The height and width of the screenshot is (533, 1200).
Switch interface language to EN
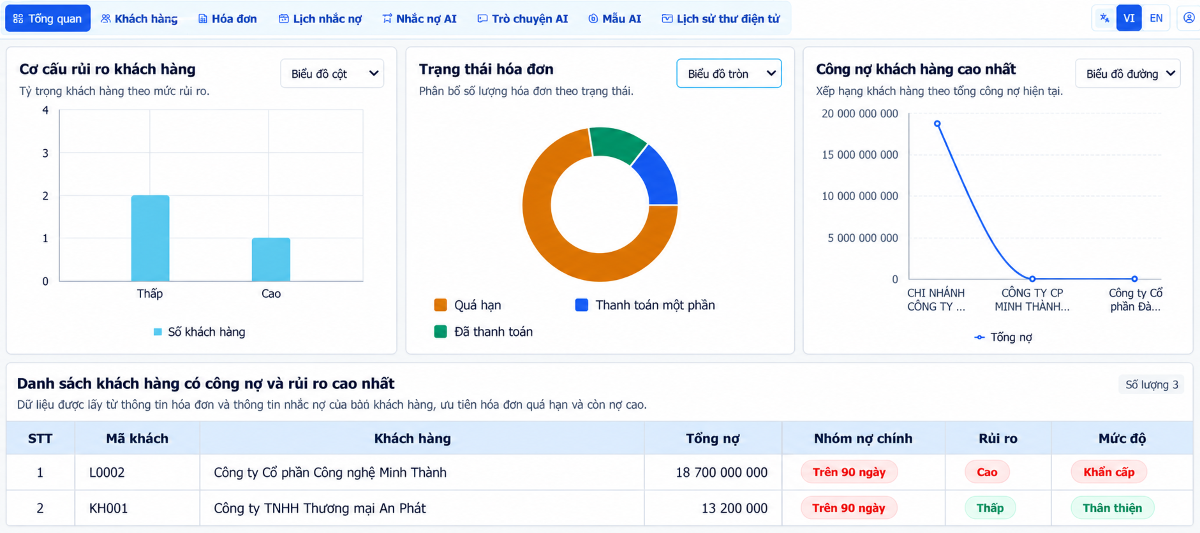click(1156, 18)
